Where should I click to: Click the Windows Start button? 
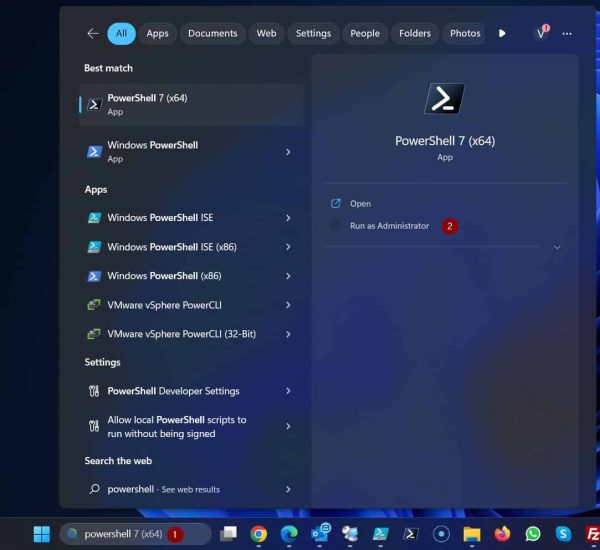tap(42, 534)
